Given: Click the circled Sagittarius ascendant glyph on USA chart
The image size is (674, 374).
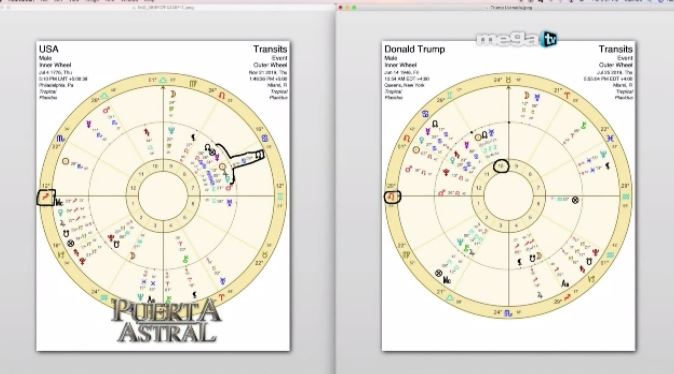Looking at the screenshot, I should [x=46, y=197].
